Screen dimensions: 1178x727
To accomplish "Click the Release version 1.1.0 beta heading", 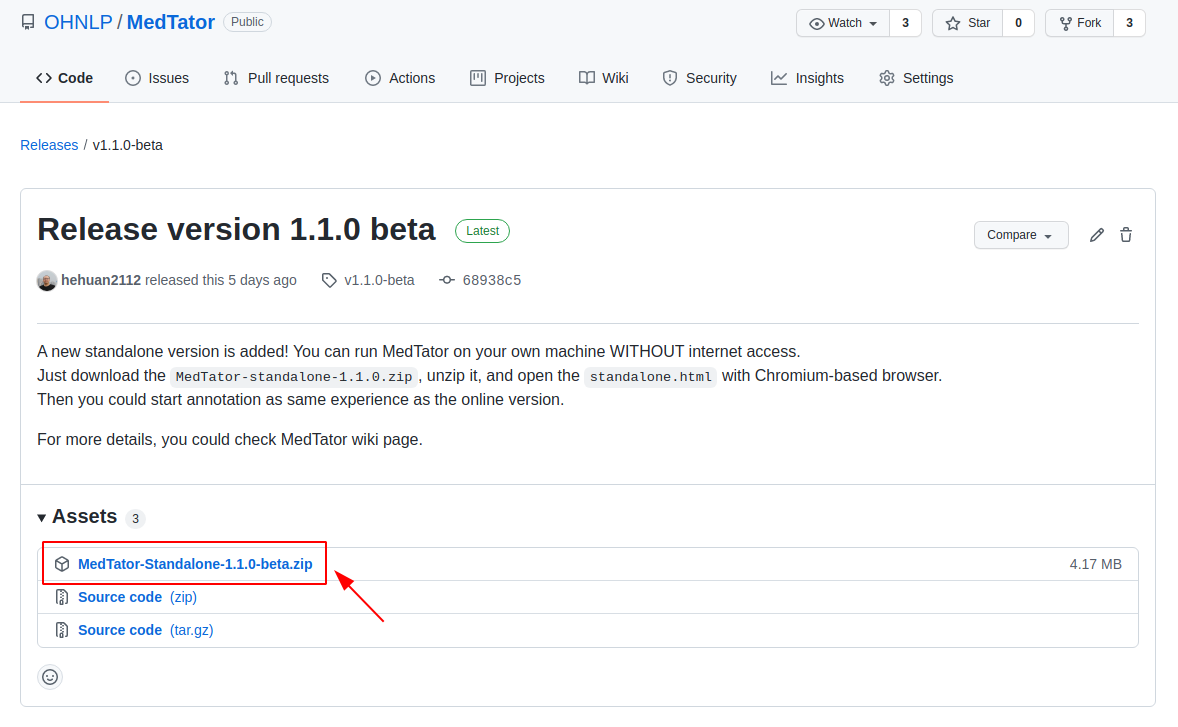I will click(237, 230).
